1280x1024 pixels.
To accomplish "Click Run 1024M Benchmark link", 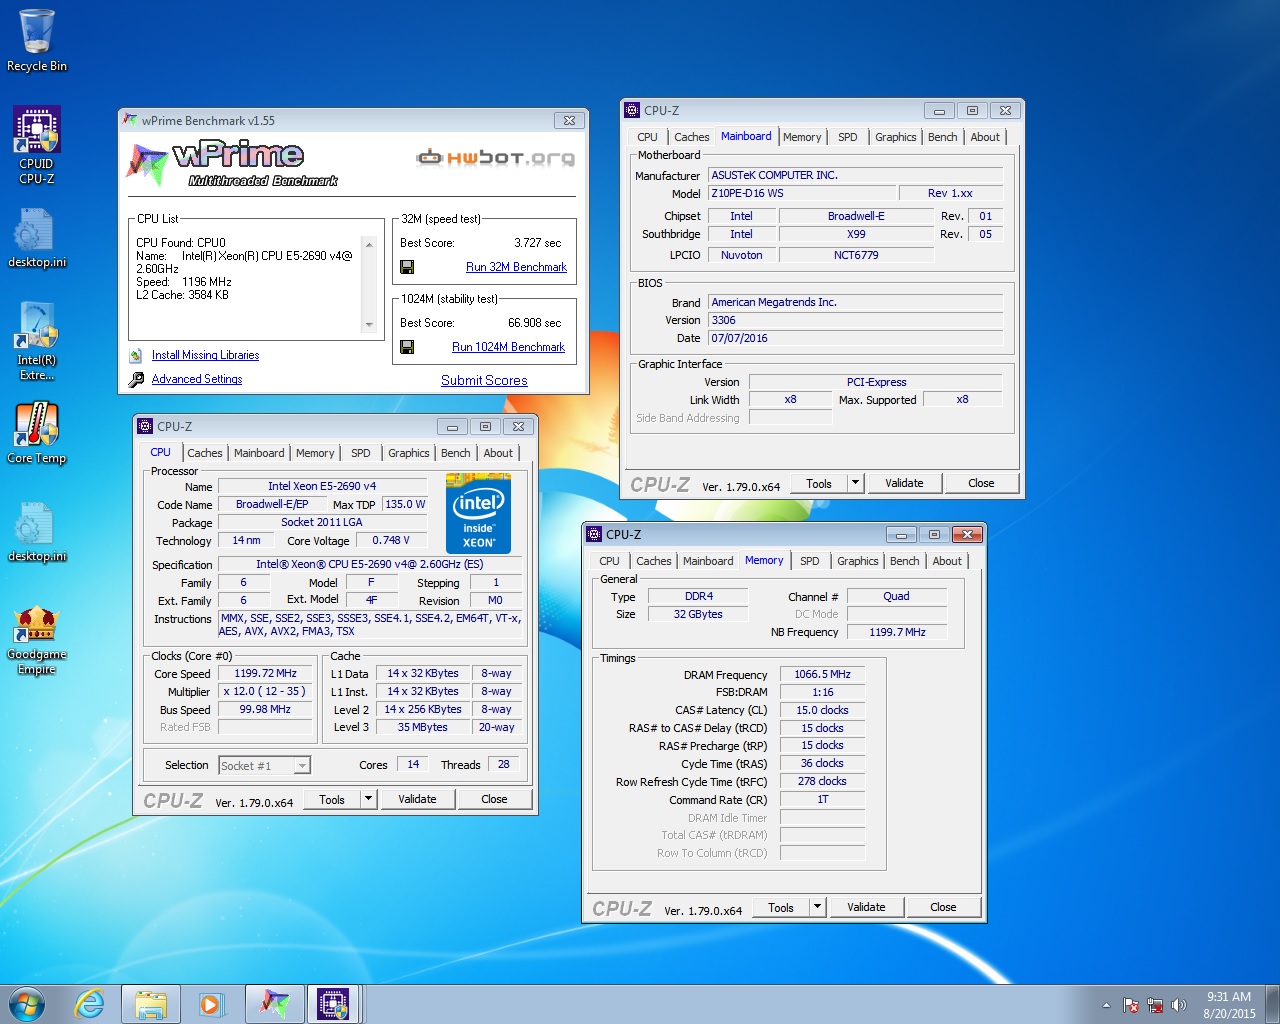I will 508,347.
